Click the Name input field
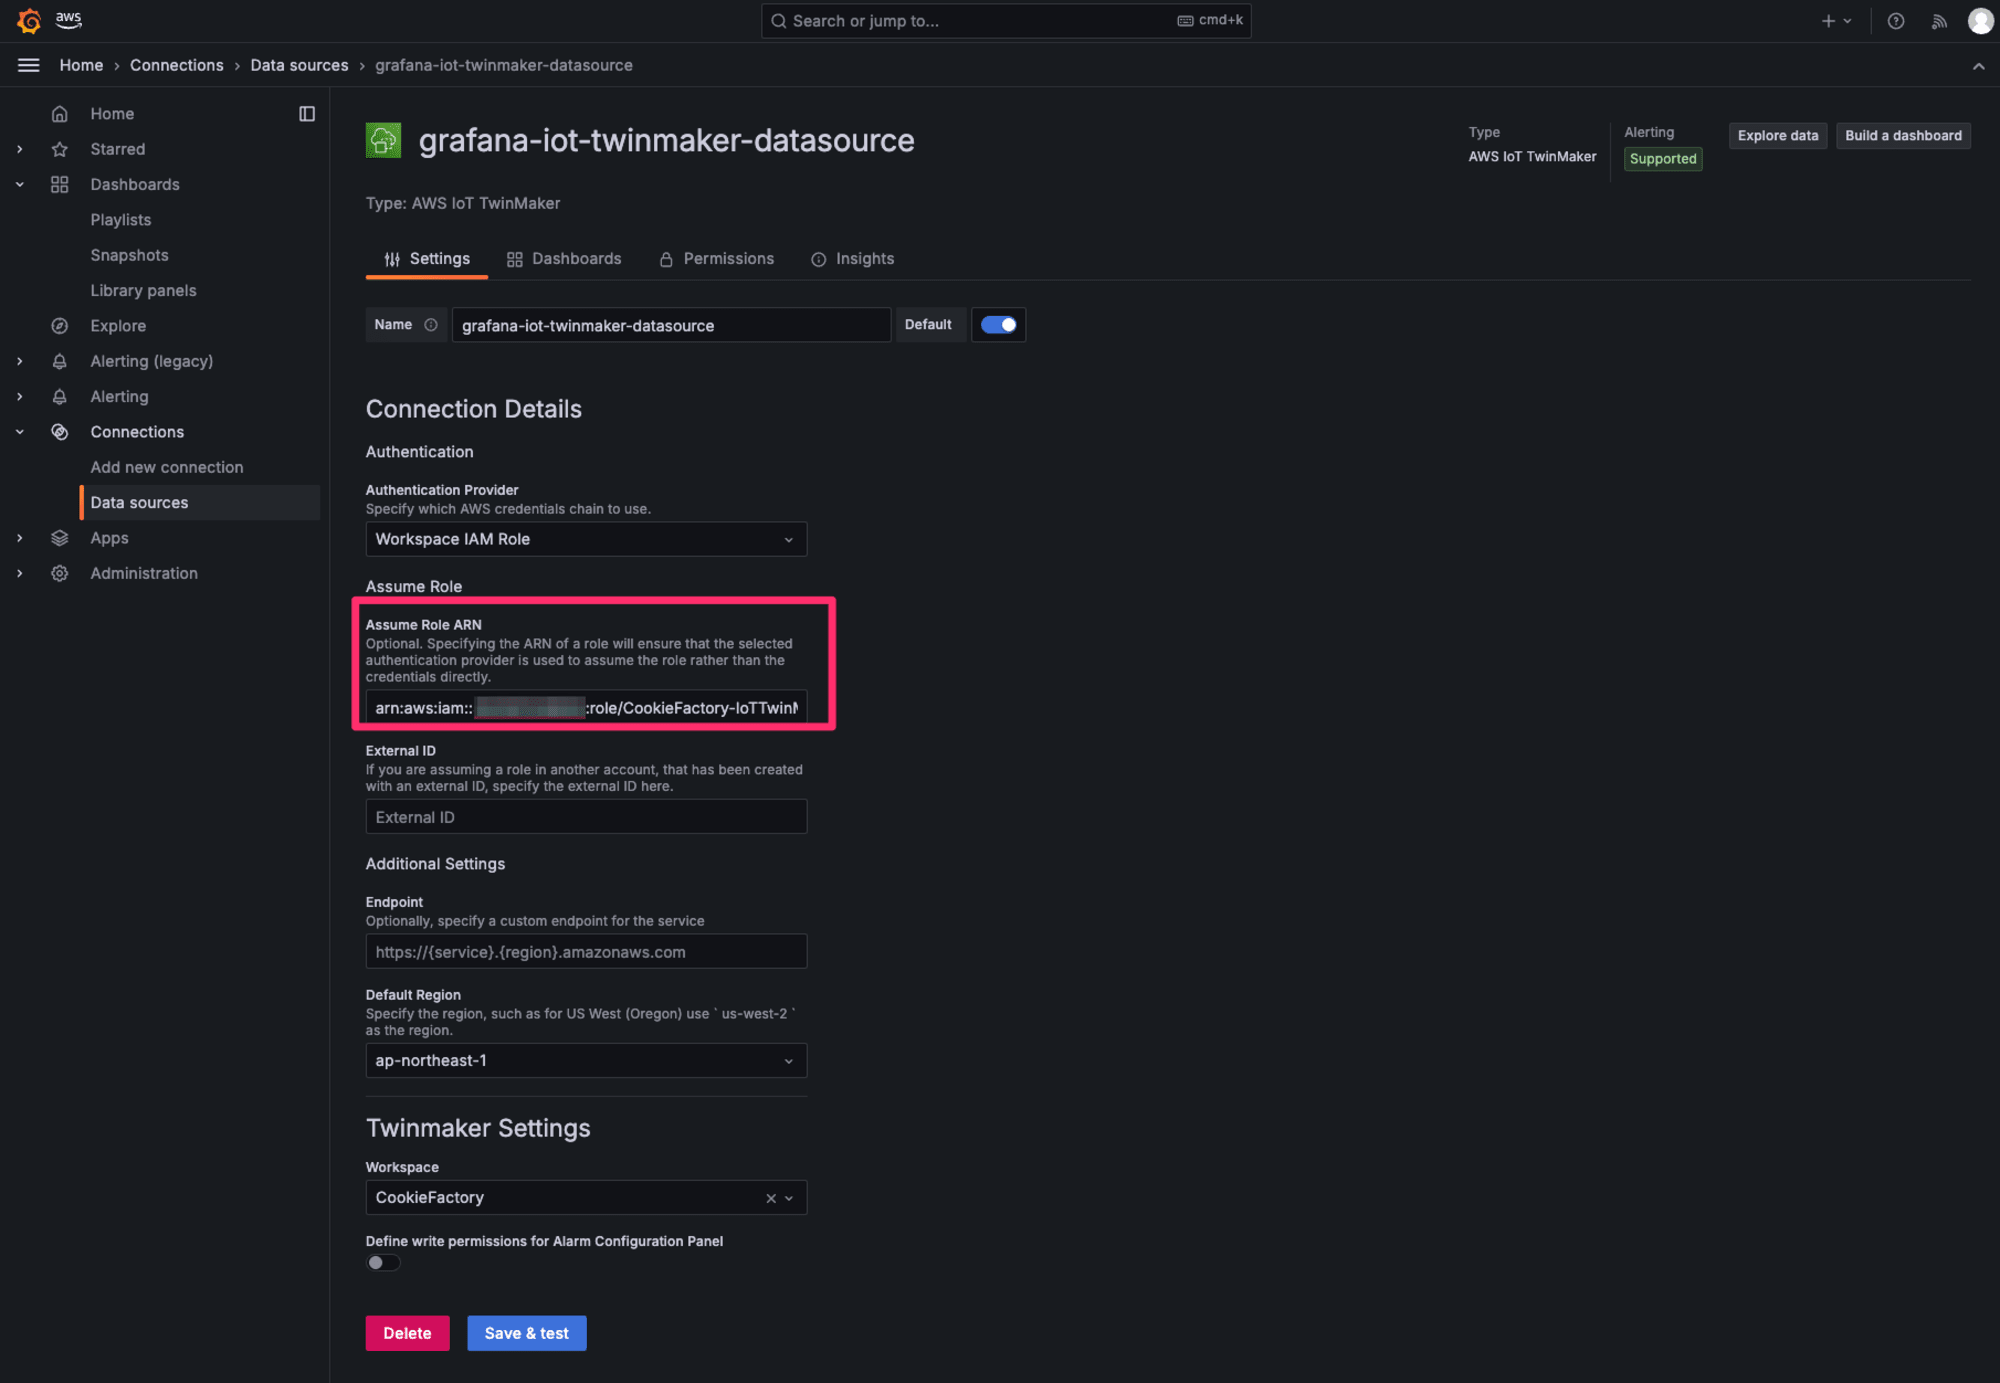 click(671, 325)
